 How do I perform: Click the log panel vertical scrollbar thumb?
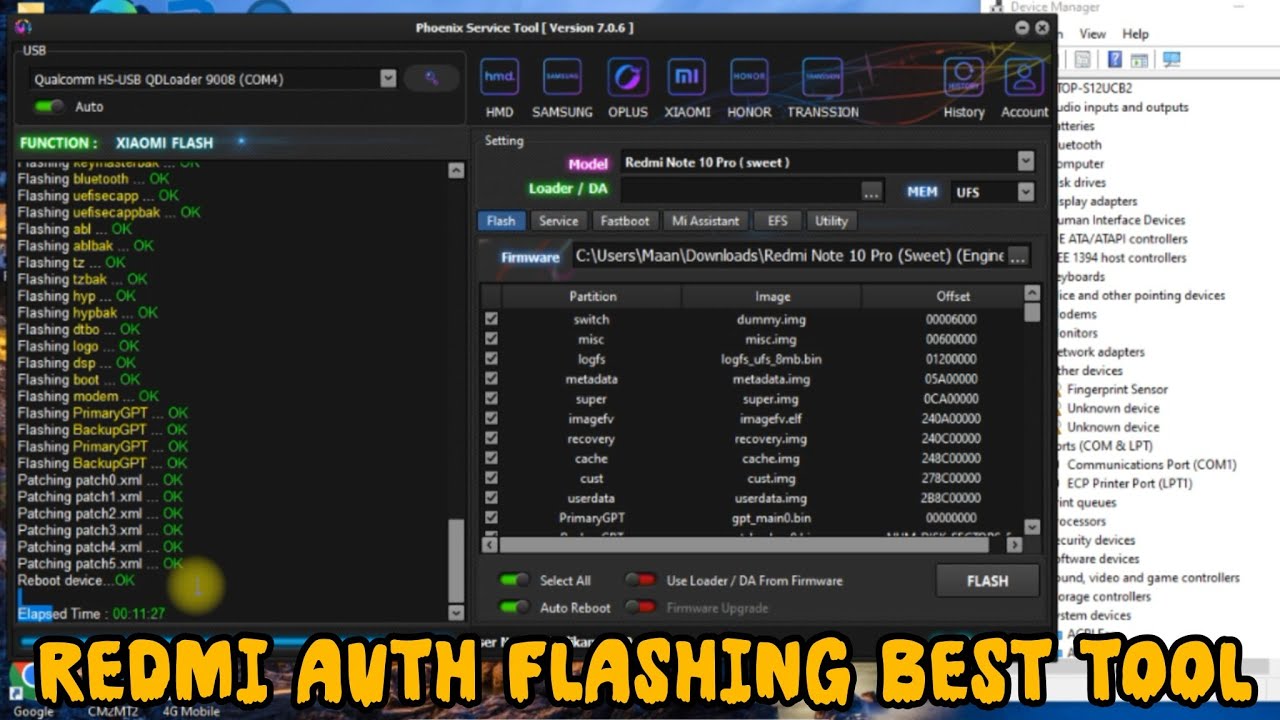pos(456,559)
